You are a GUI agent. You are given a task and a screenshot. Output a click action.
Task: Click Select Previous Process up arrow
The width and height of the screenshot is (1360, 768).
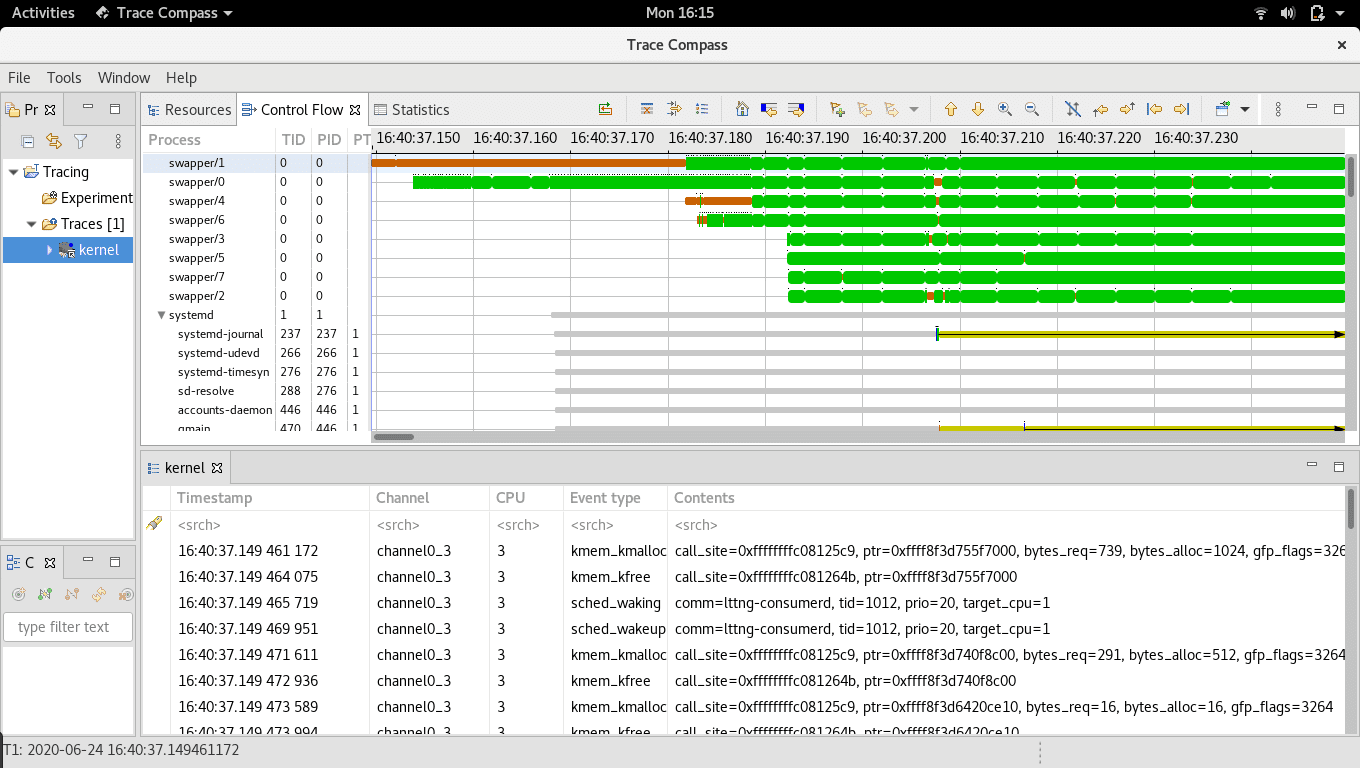(951, 109)
